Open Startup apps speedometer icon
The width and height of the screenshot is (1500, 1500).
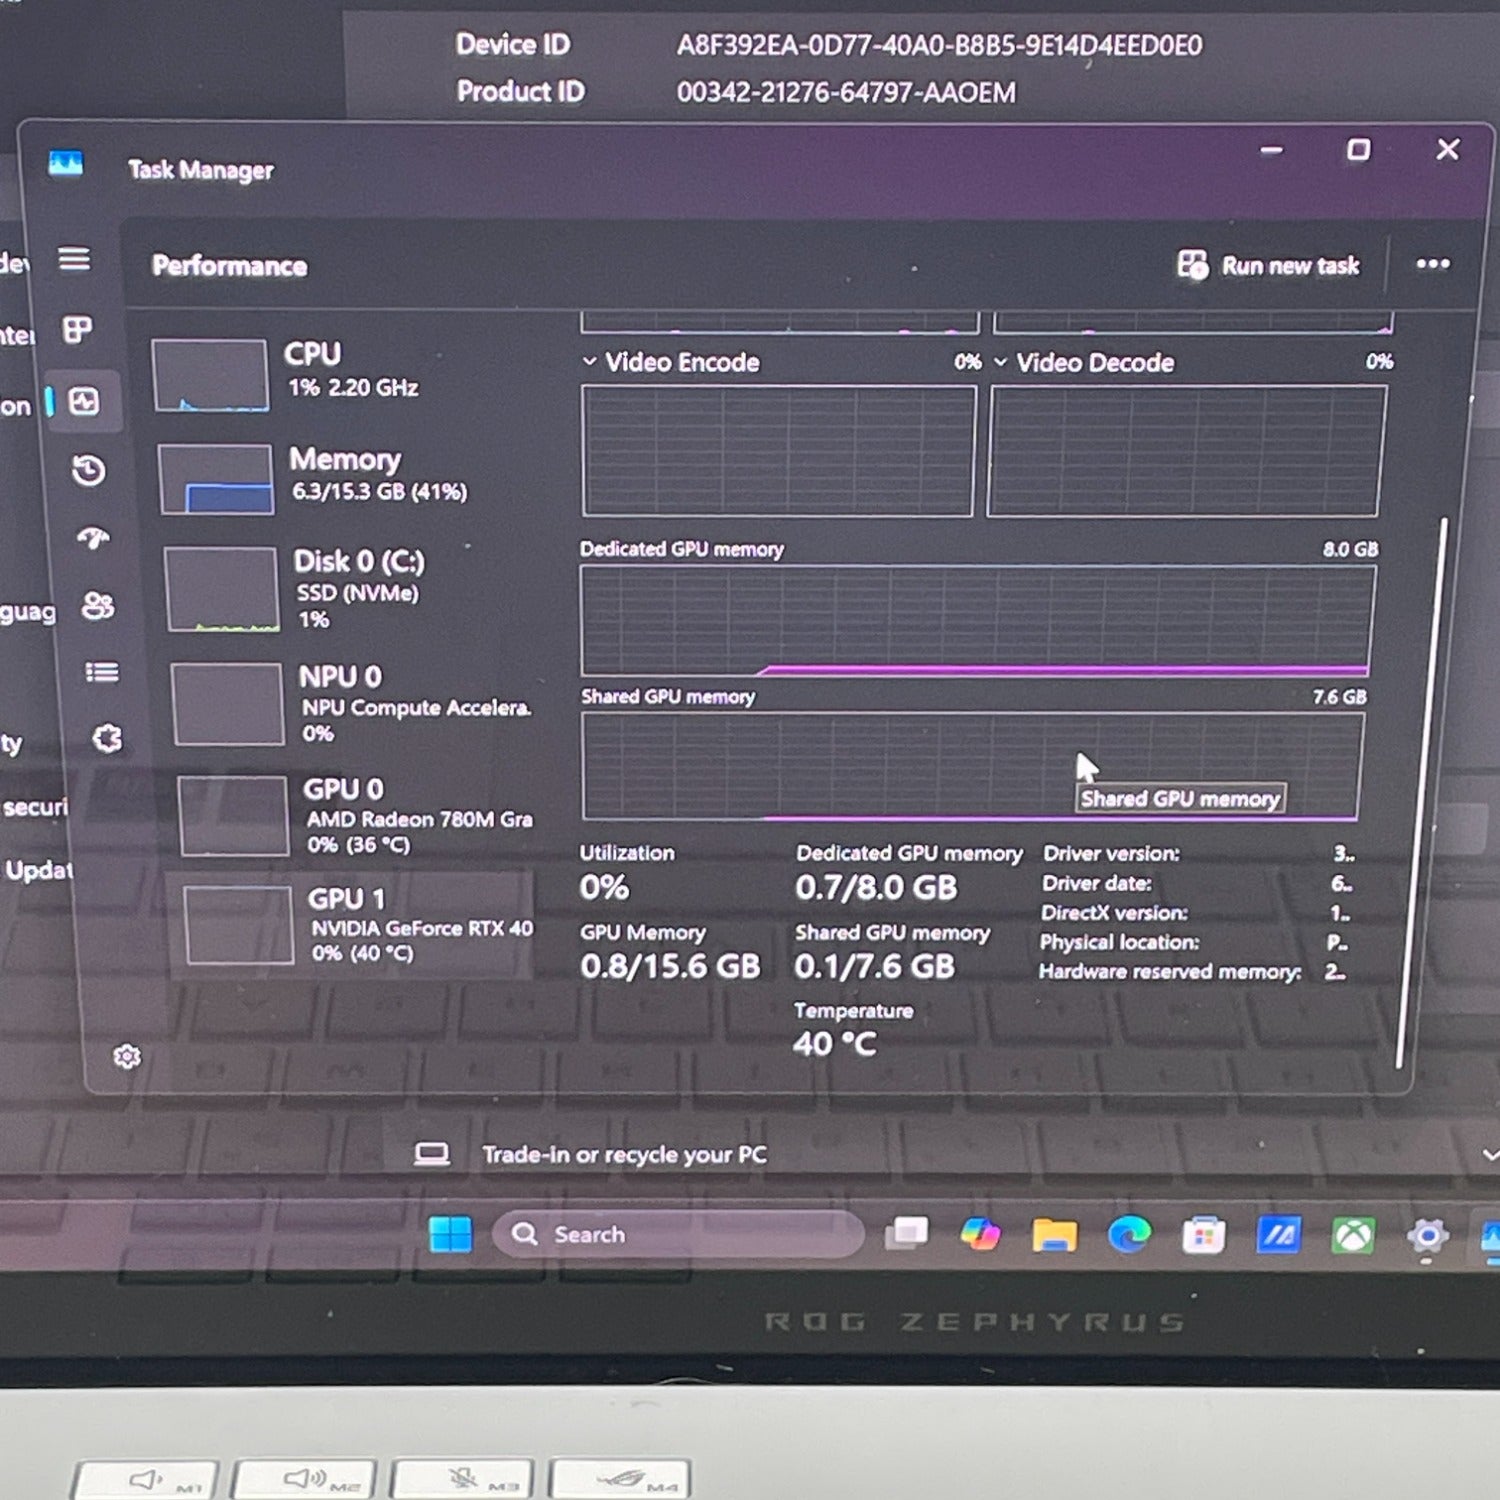pos(93,539)
